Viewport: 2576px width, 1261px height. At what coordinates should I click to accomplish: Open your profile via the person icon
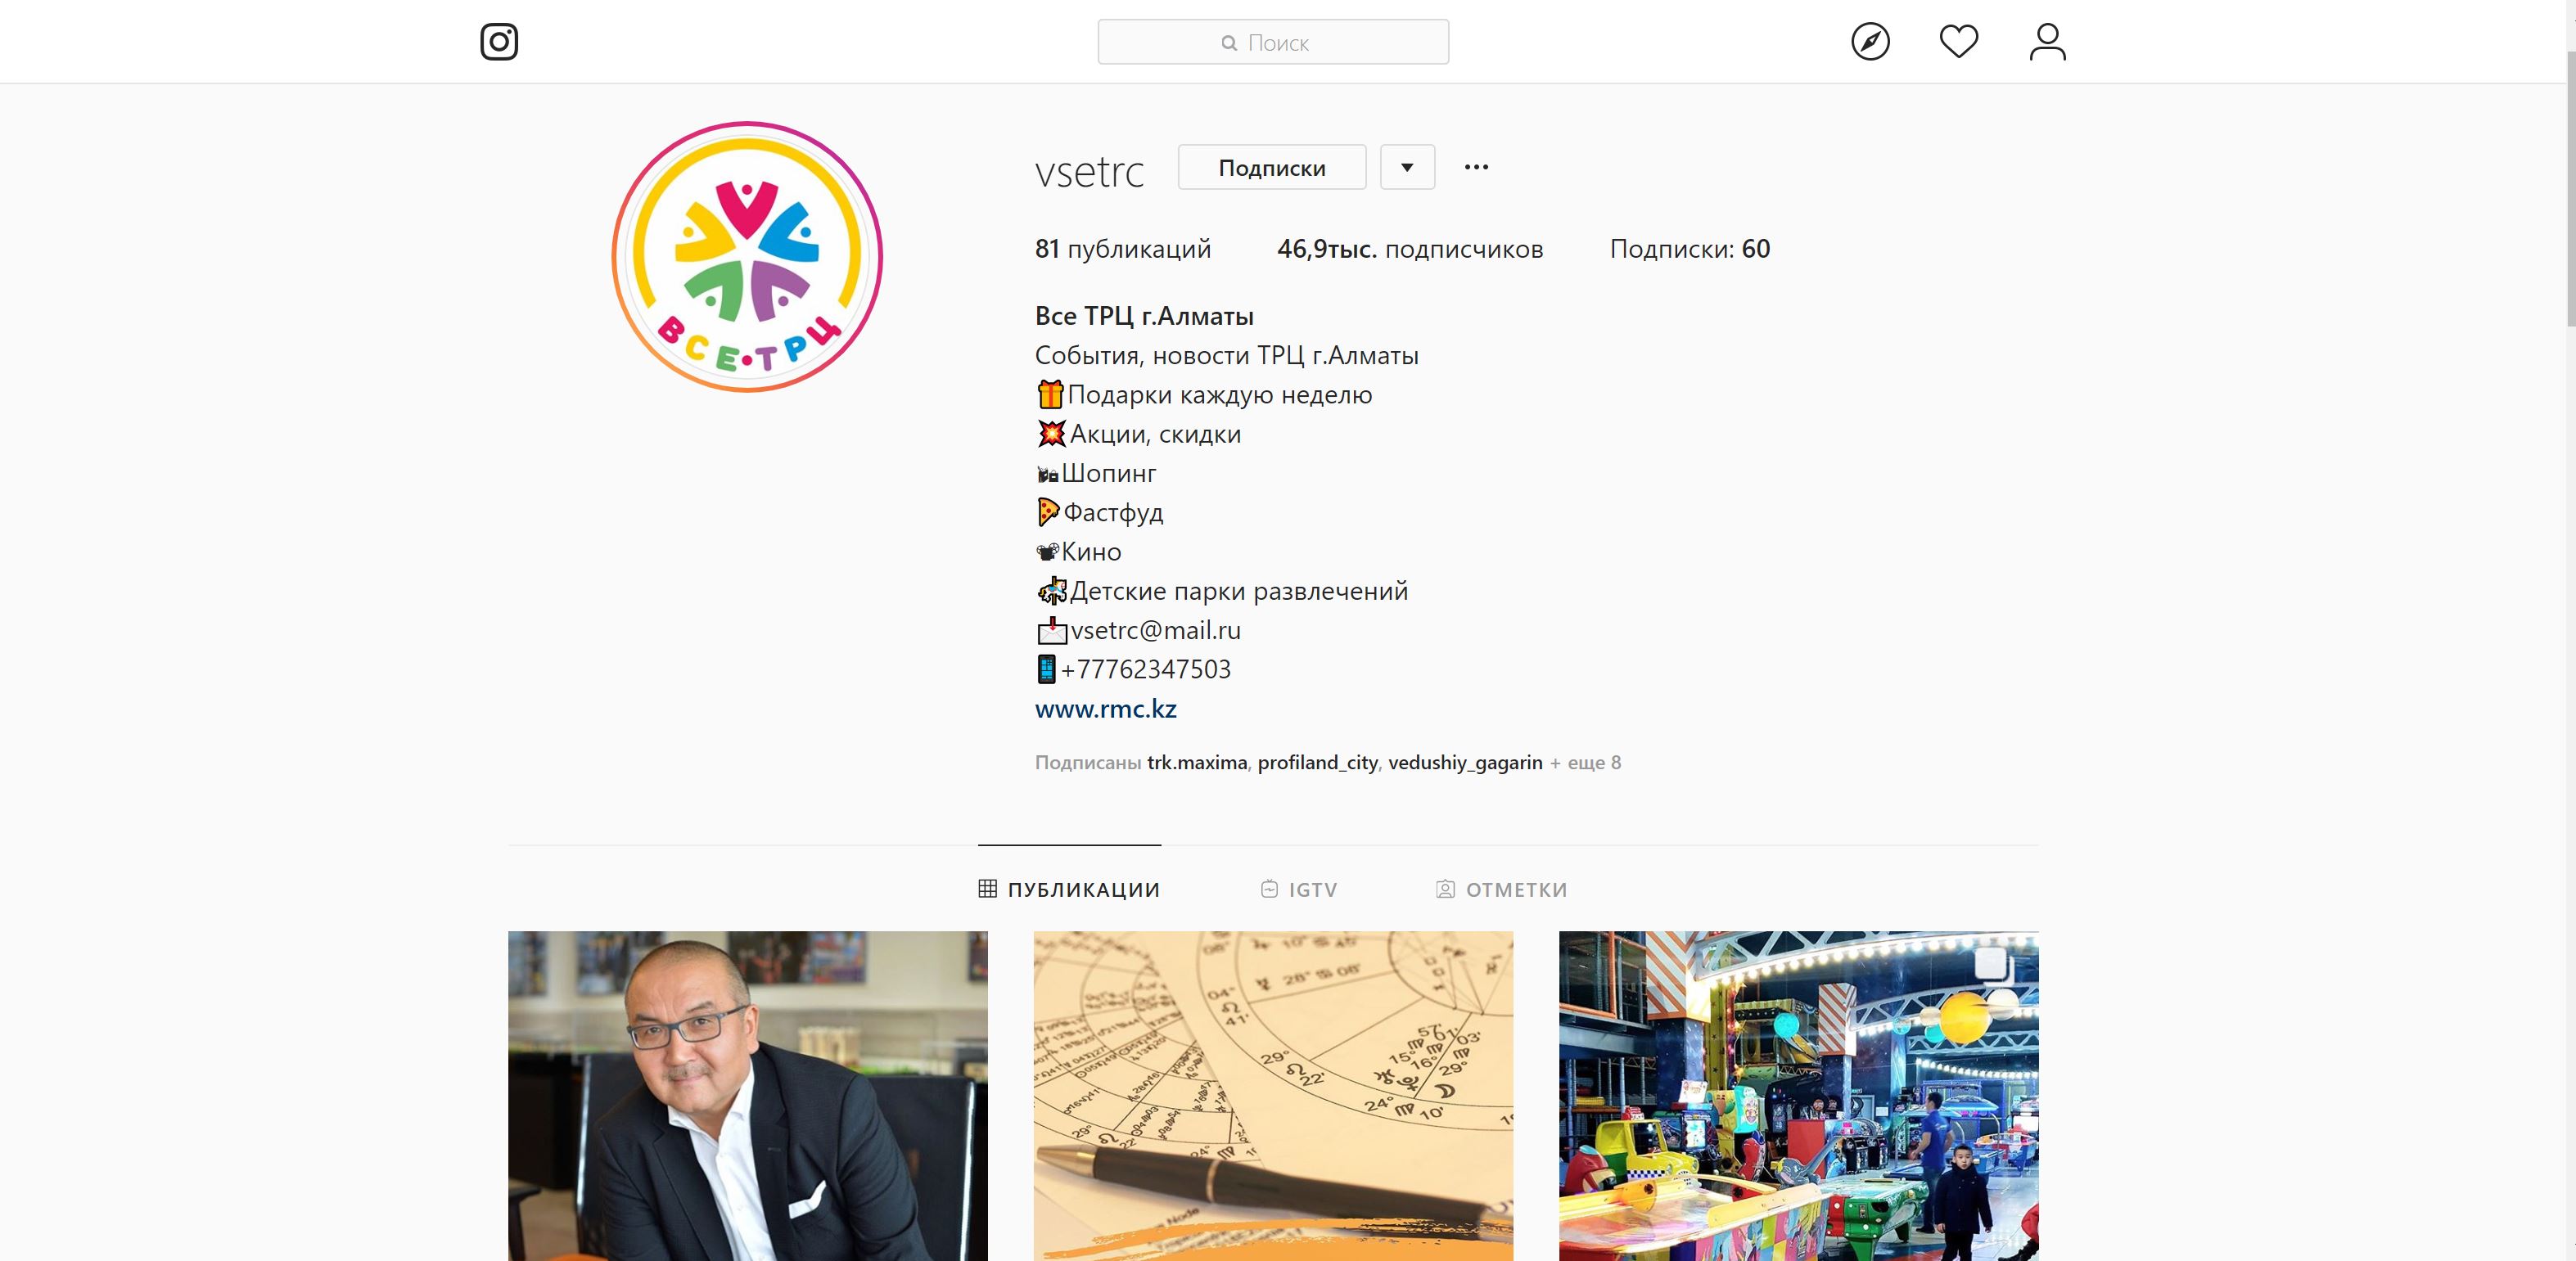[x=2047, y=42]
